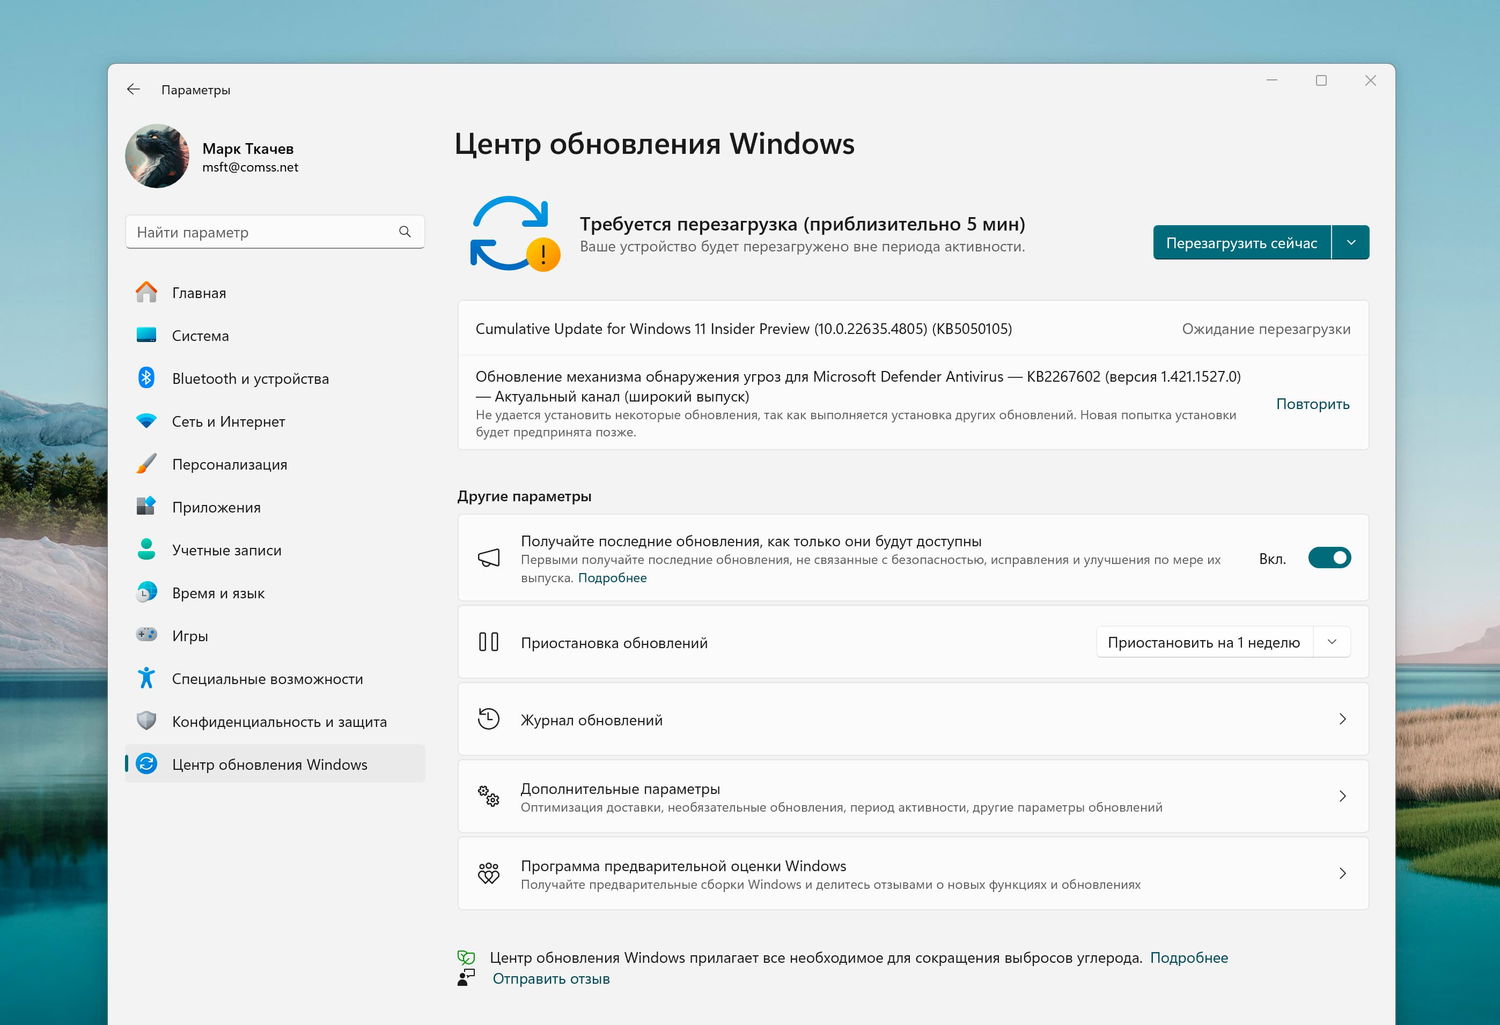Open the Персонализация section

(275, 464)
